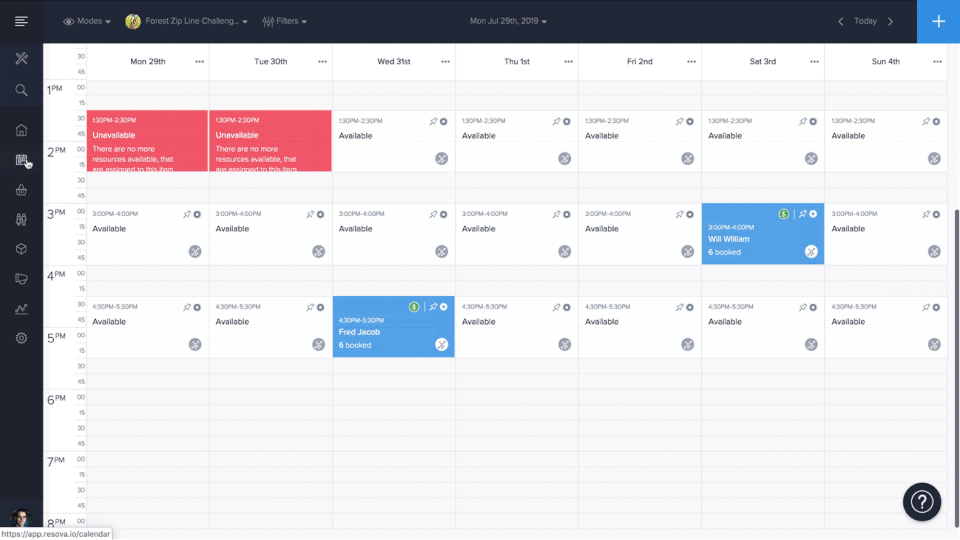Open the Unavailable slot on Mon 29th
This screenshot has width=960, height=540.
[148, 141]
